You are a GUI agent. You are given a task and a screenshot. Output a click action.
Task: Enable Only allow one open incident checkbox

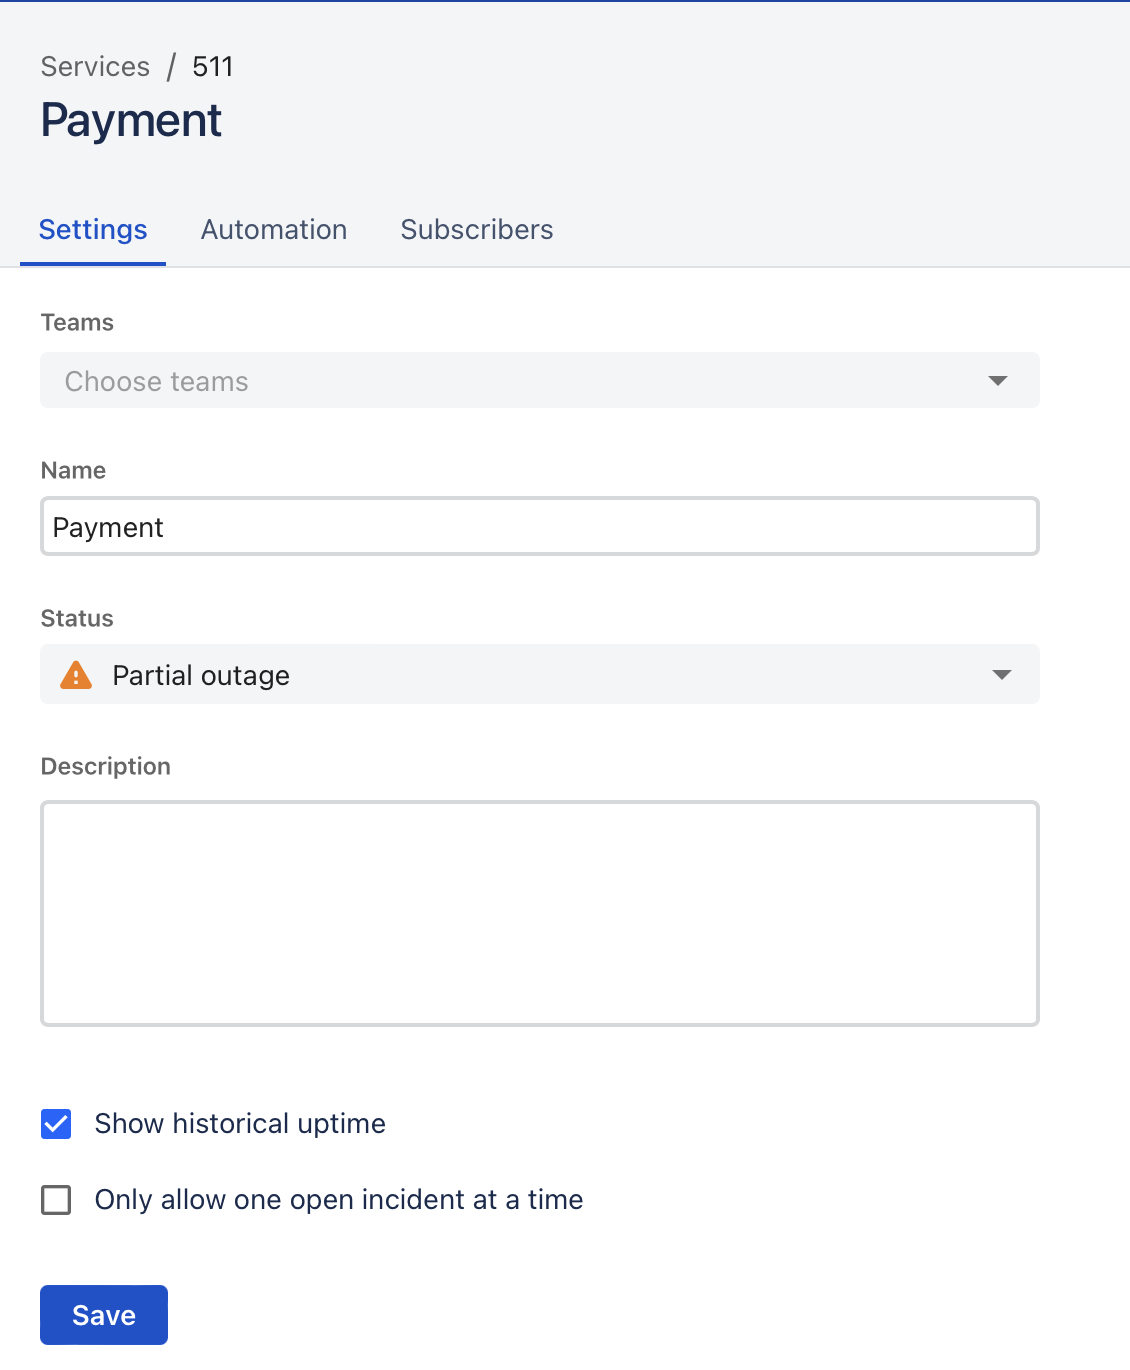pyautogui.click(x=56, y=1200)
